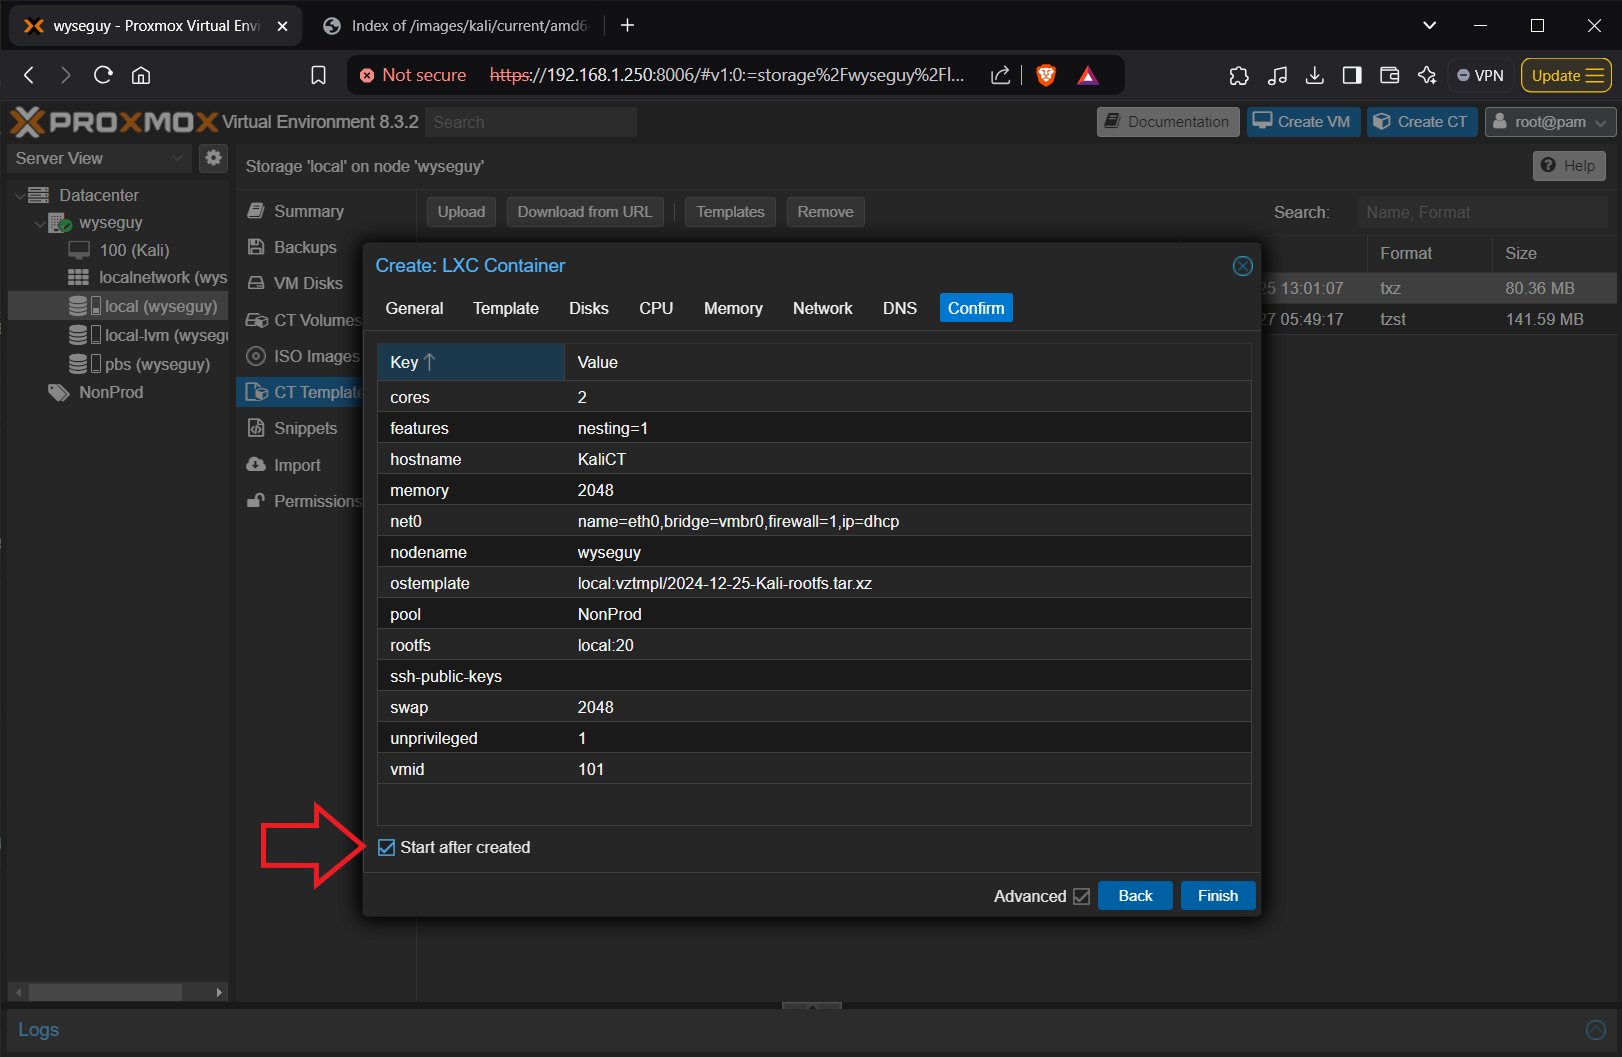Click the Templates button
This screenshot has width=1622, height=1057.
pyautogui.click(x=730, y=212)
